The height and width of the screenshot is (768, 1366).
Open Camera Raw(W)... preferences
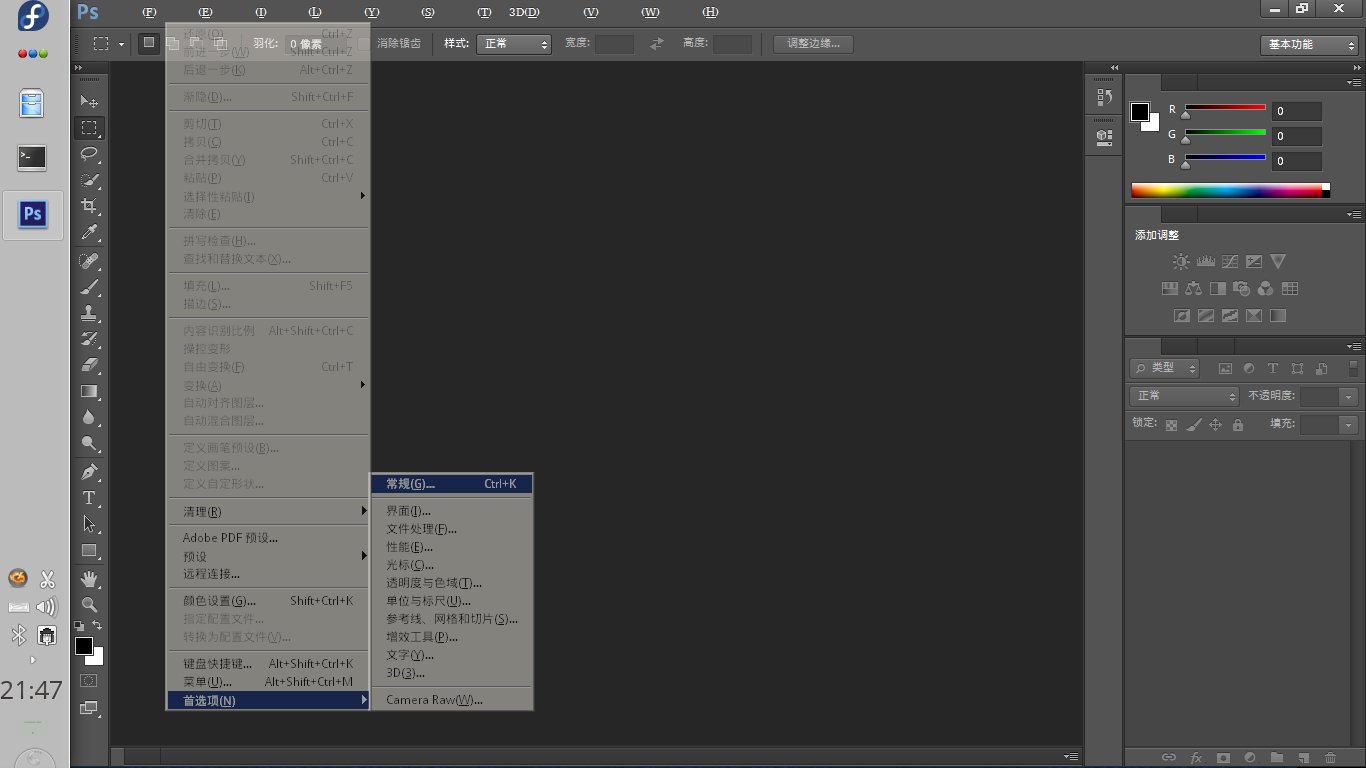(x=452, y=700)
